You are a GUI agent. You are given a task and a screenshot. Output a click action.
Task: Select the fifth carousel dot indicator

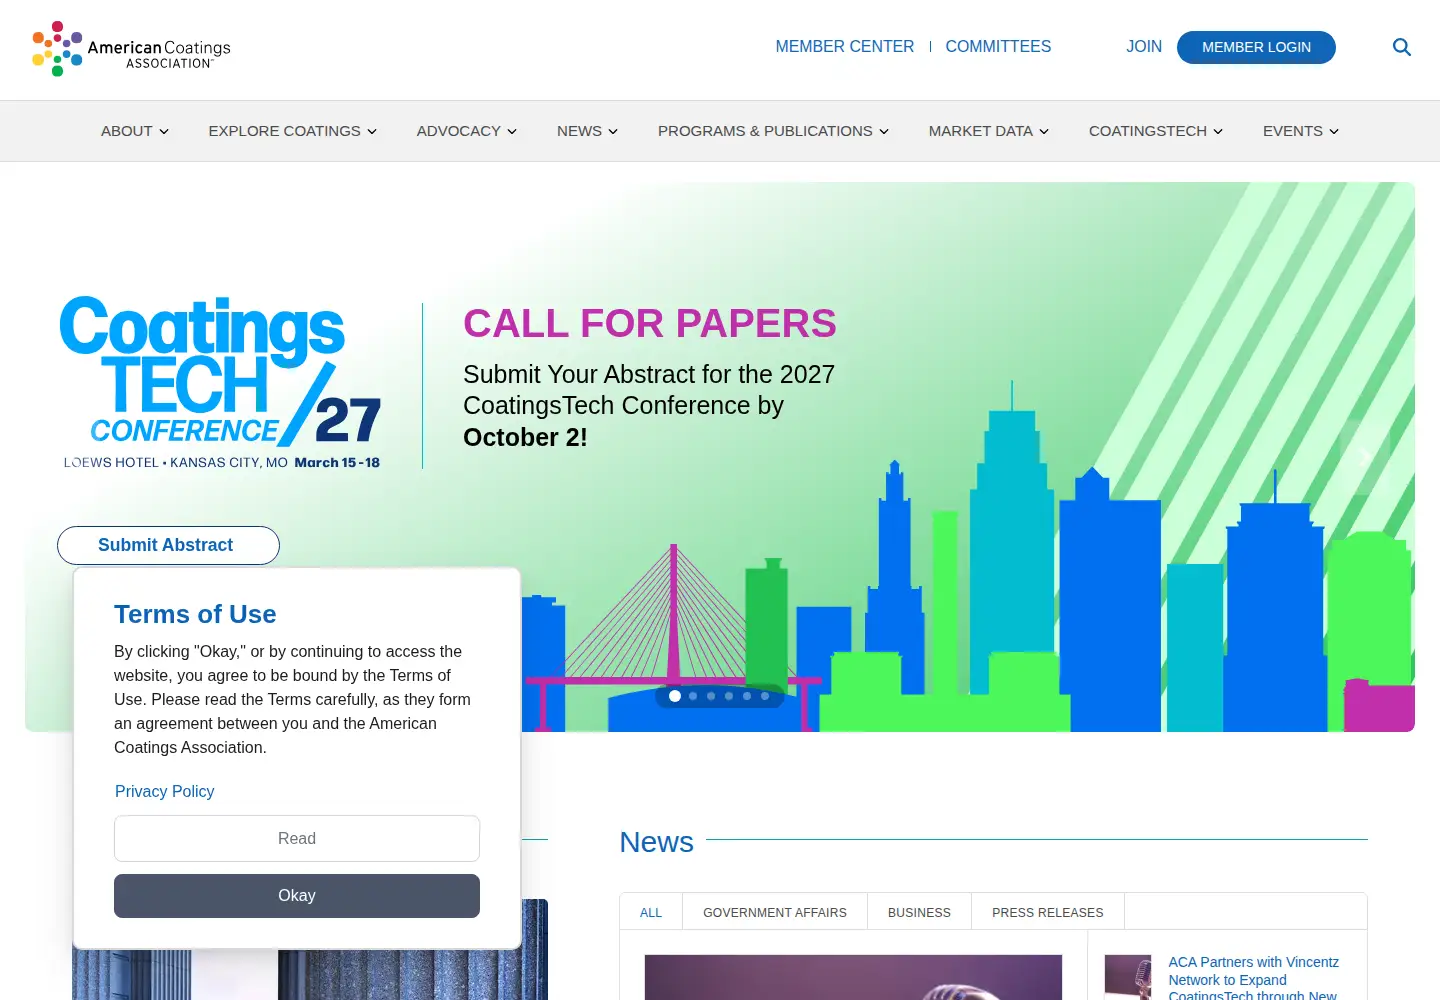(x=747, y=696)
